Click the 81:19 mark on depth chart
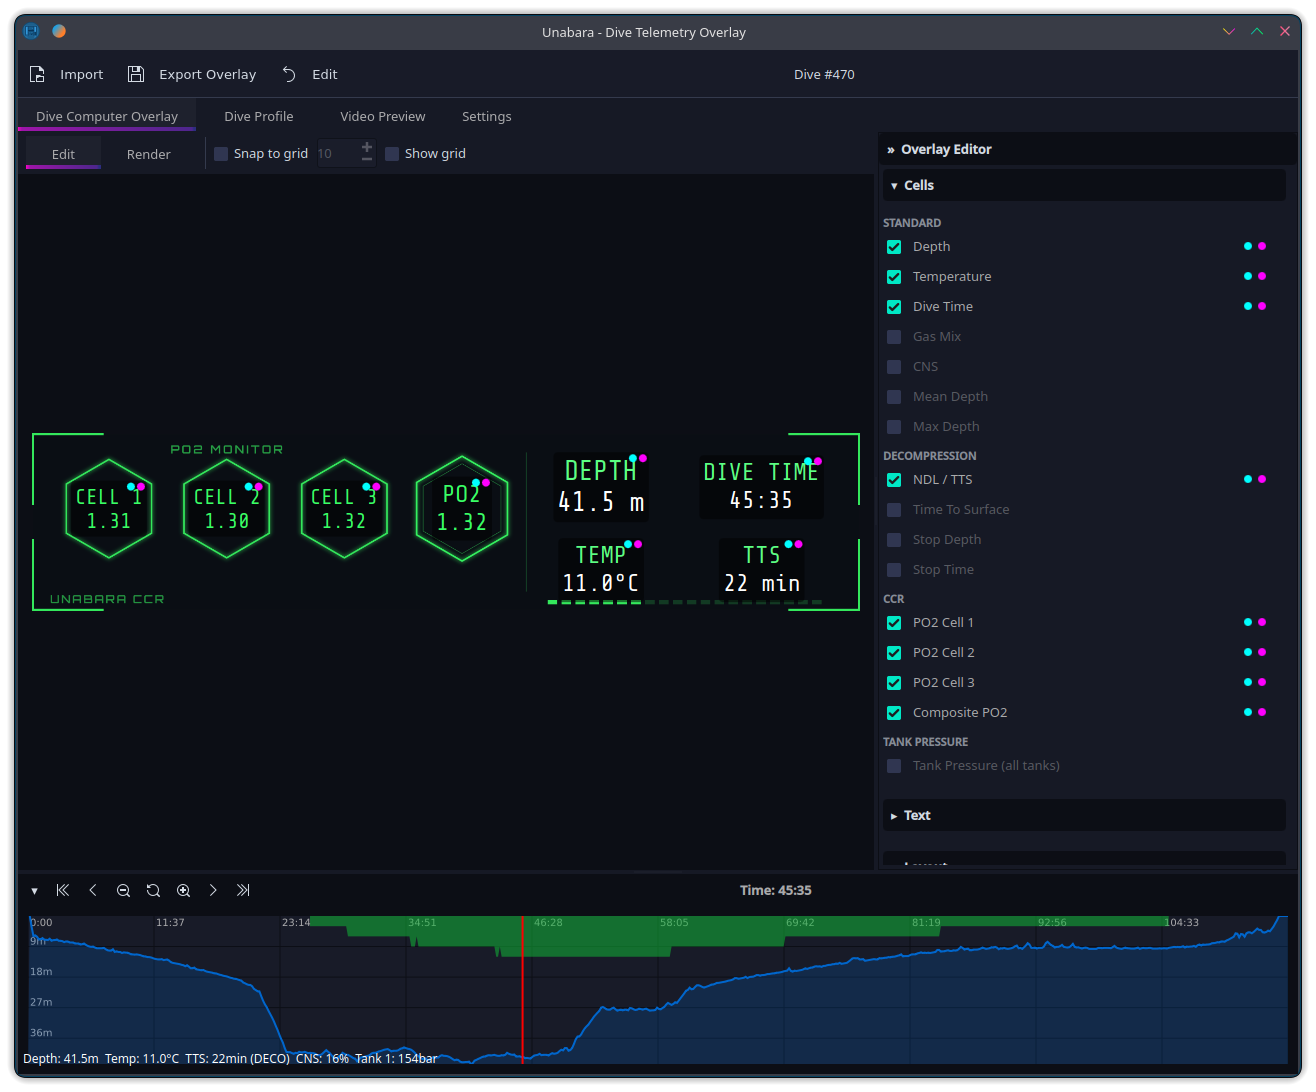The width and height of the screenshot is (1316, 1092). 926,923
